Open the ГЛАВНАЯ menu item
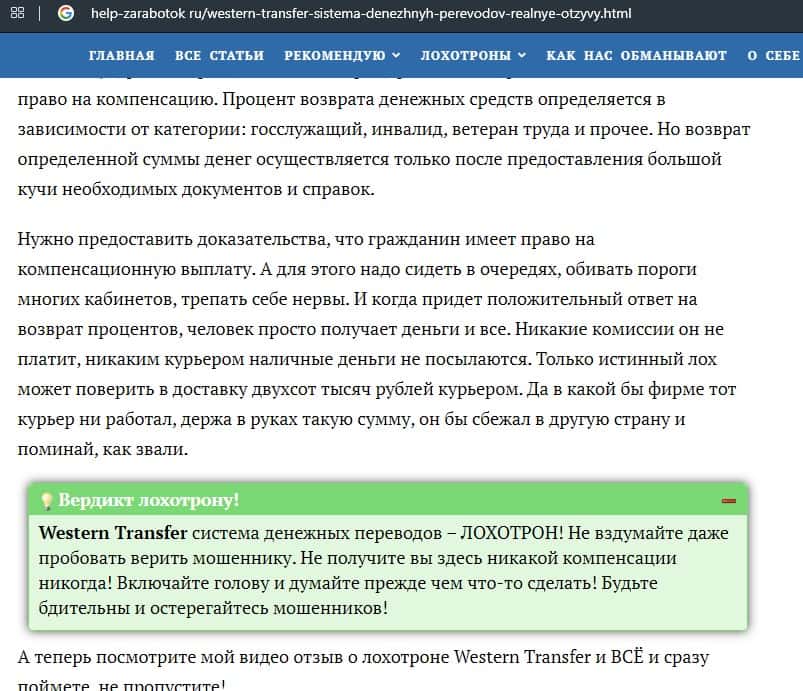This screenshot has width=803, height=691. [x=121, y=55]
